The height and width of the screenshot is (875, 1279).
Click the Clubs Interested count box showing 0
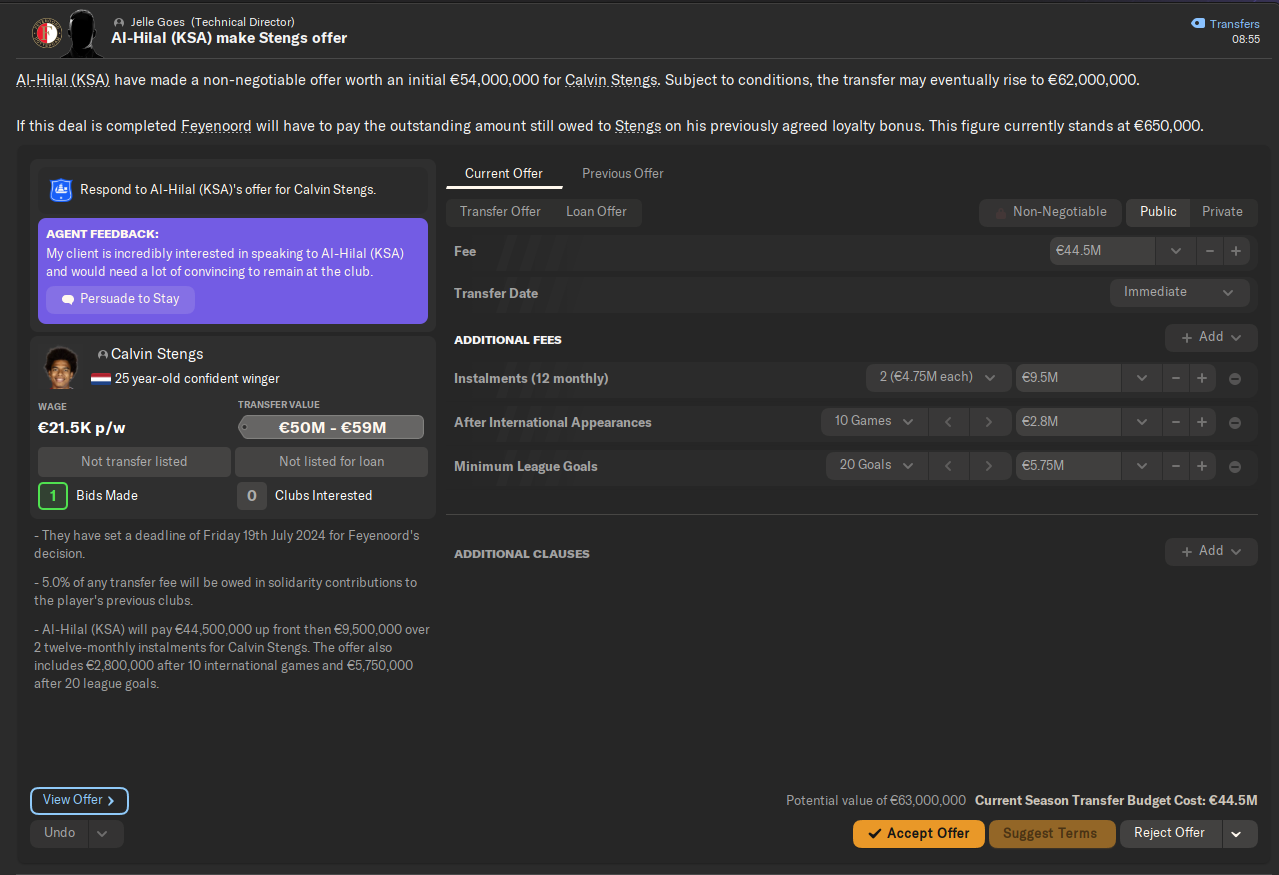(251, 496)
